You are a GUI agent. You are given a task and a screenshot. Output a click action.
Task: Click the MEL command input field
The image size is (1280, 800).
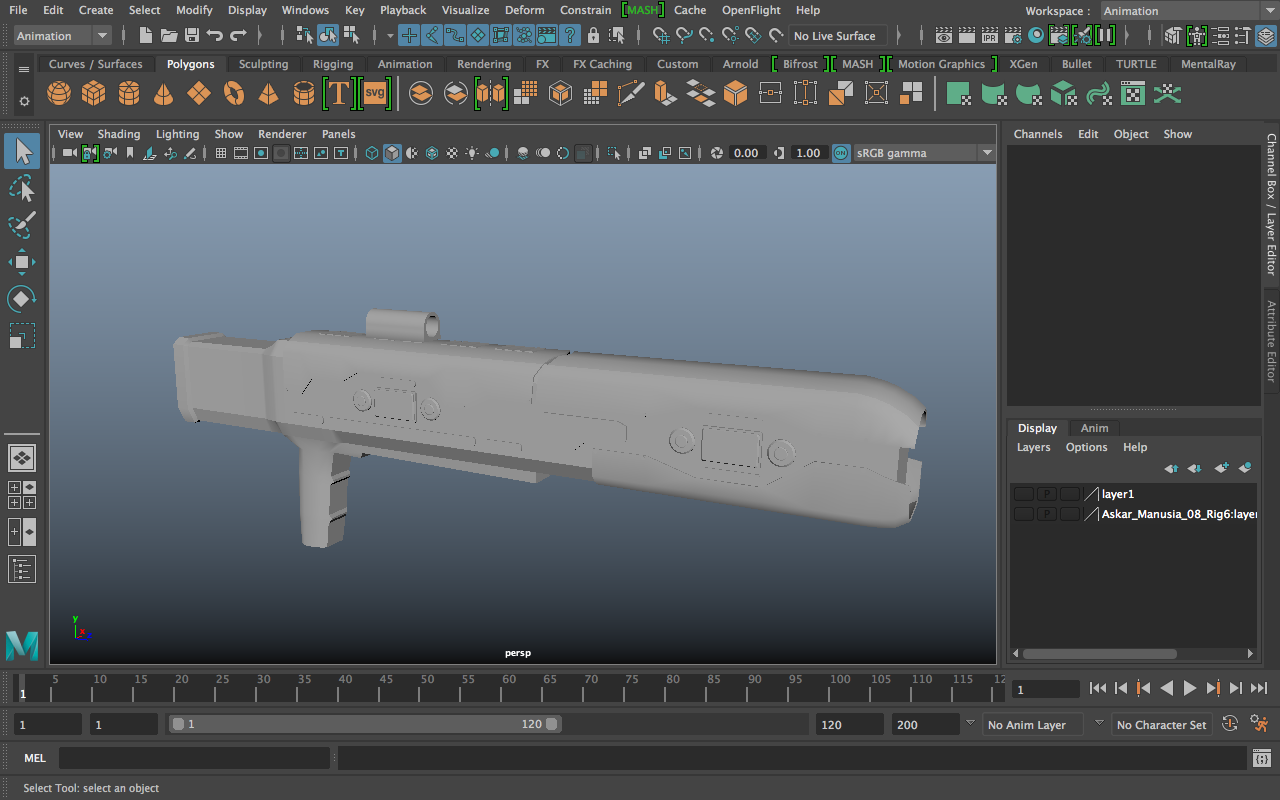click(x=194, y=758)
